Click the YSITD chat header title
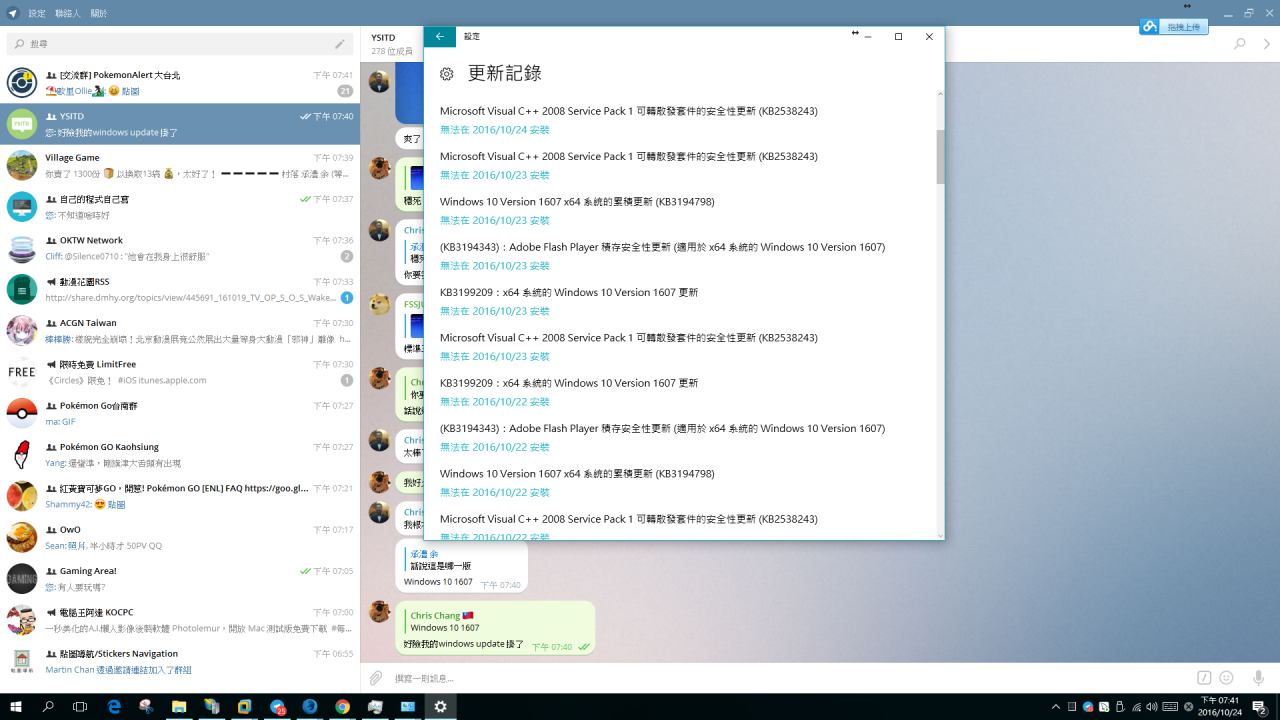 click(x=383, y=37)
